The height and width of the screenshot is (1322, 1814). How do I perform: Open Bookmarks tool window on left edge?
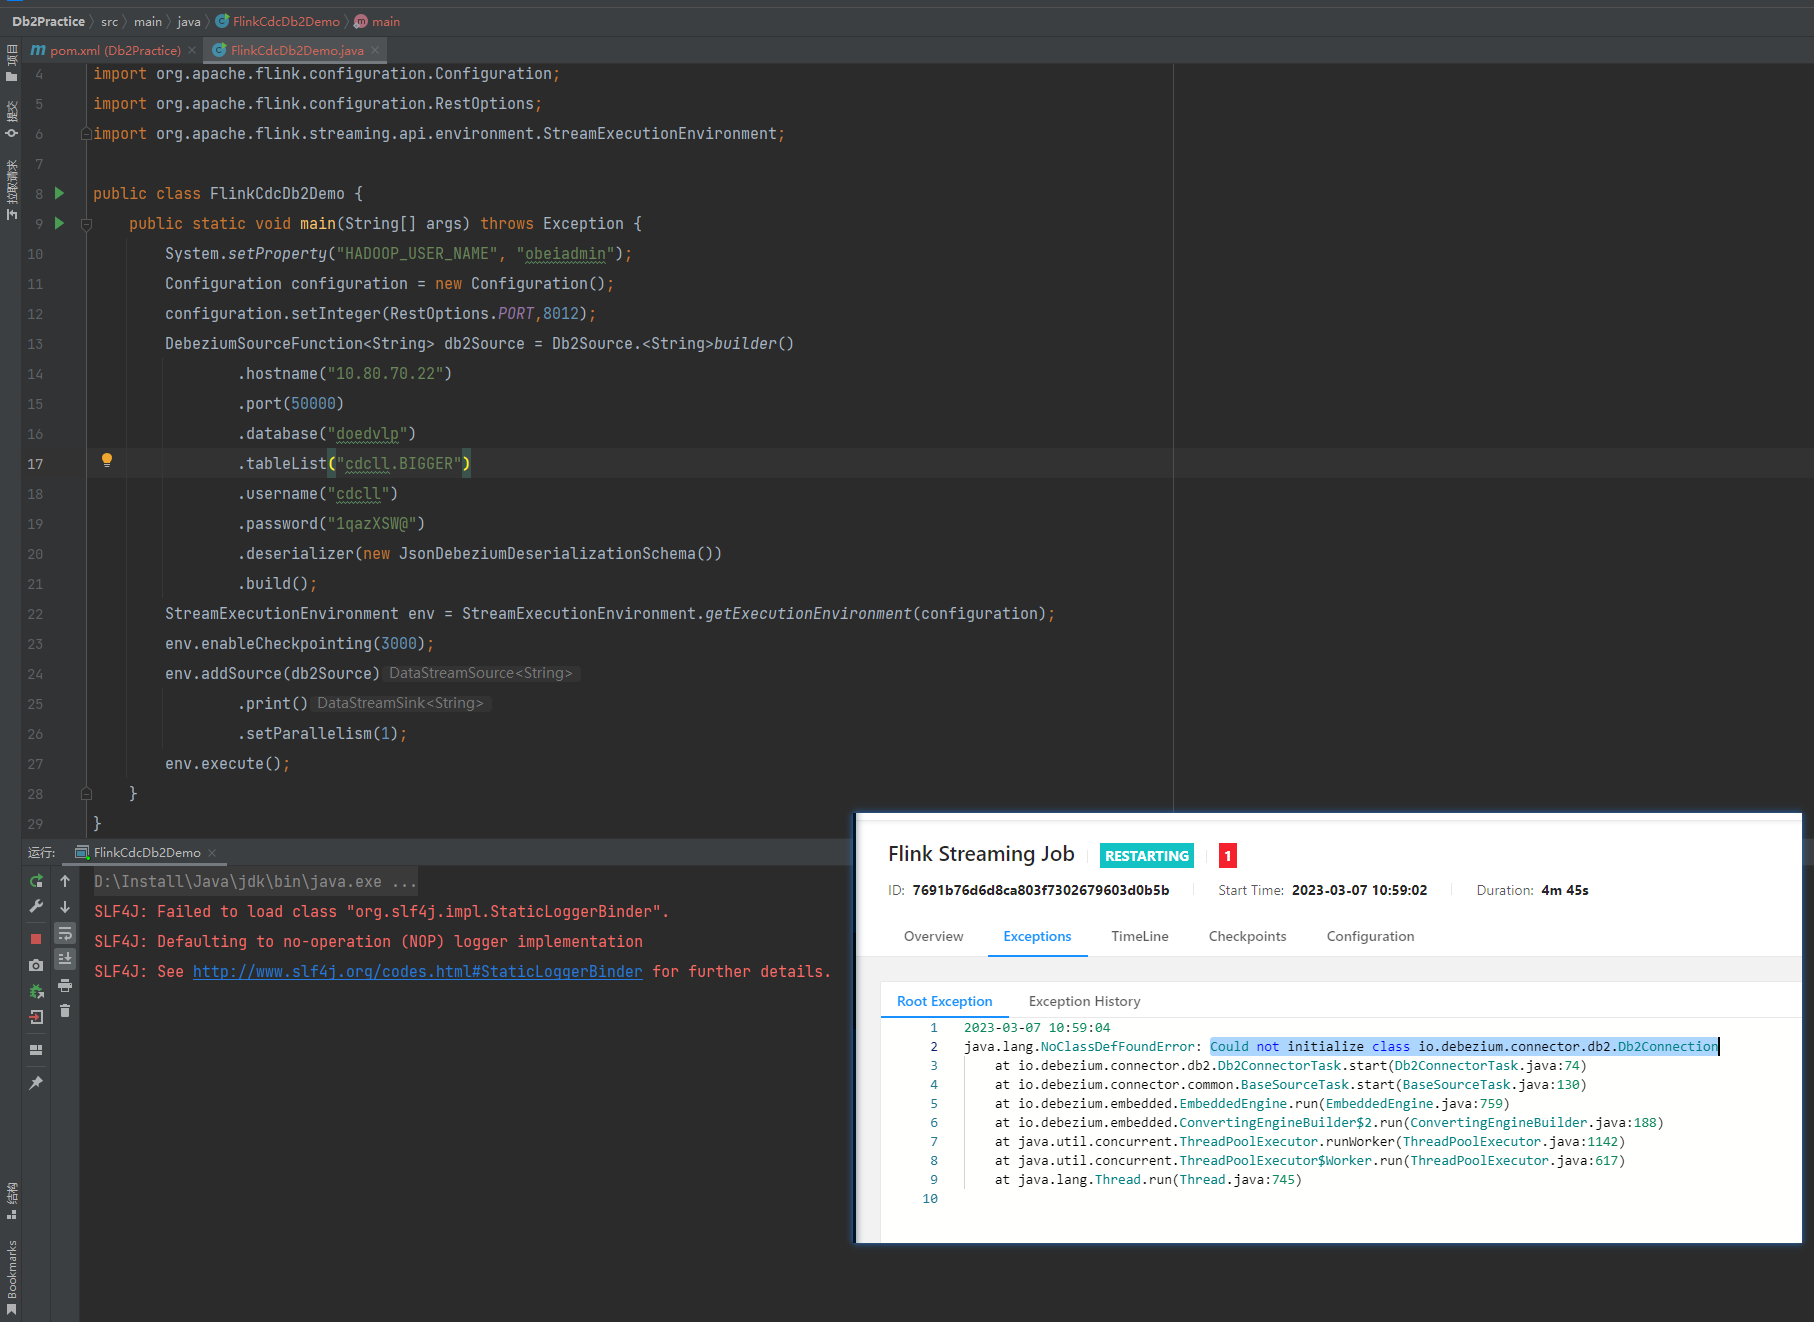click(x=12, y=1278)
